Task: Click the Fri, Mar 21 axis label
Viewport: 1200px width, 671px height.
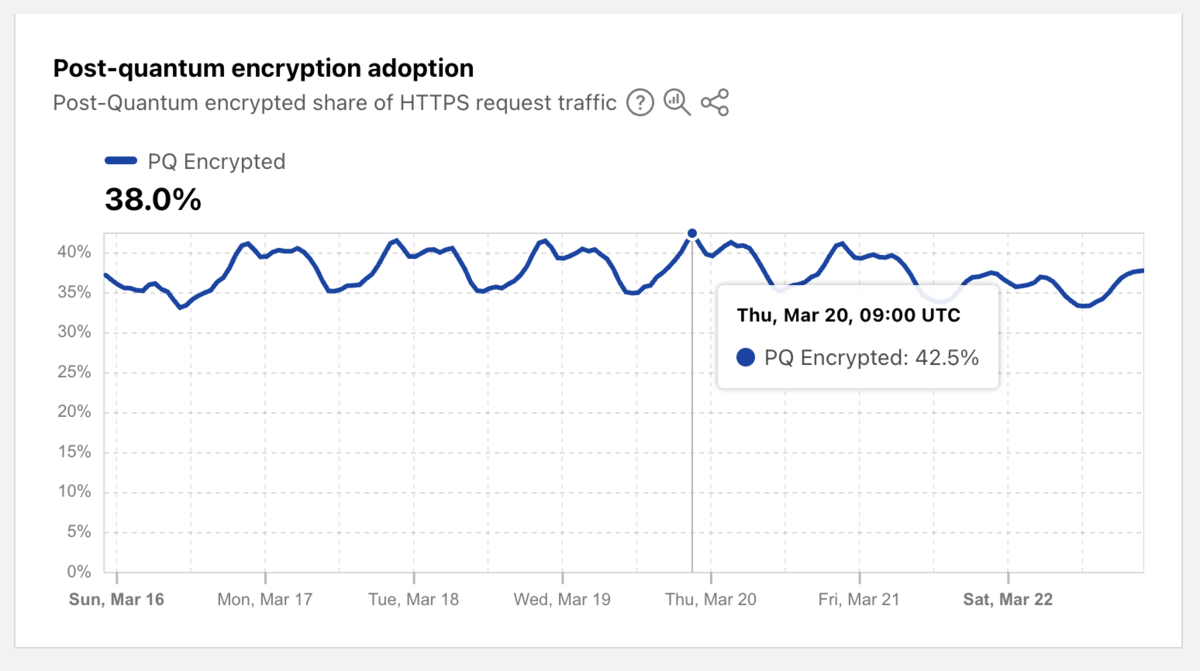Action: [x=859, y=600]
